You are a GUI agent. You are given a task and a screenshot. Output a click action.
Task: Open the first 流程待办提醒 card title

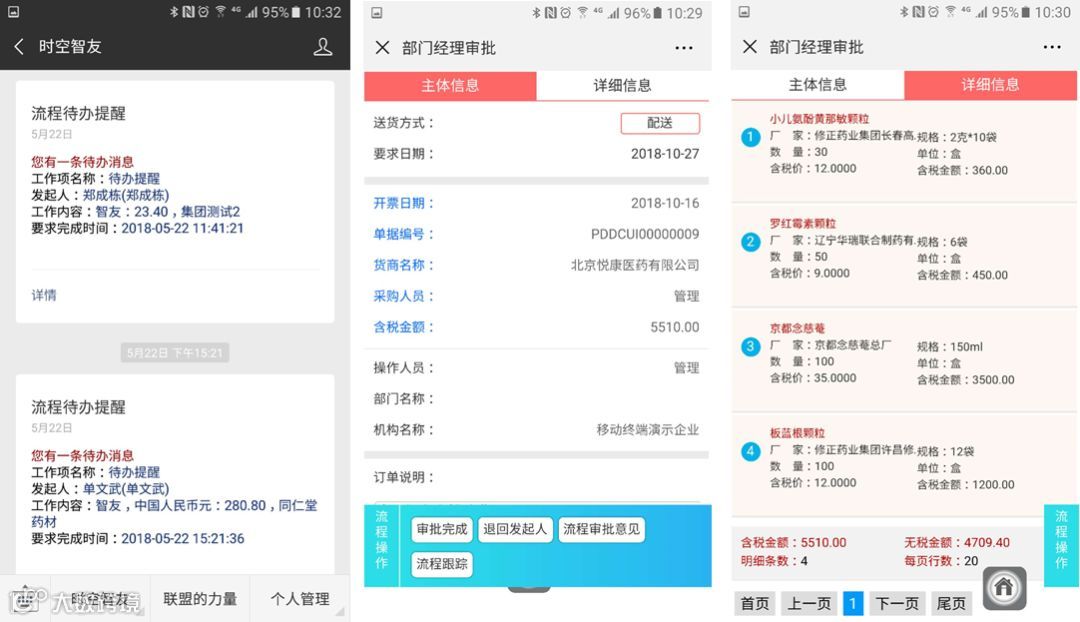coord(79,114)
